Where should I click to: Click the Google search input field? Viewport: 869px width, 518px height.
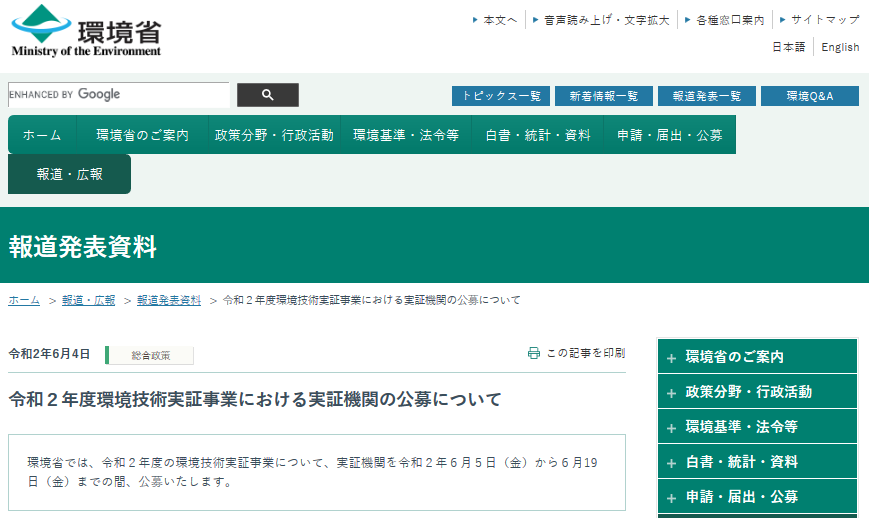pyautogui.click(x=118, y=95)
